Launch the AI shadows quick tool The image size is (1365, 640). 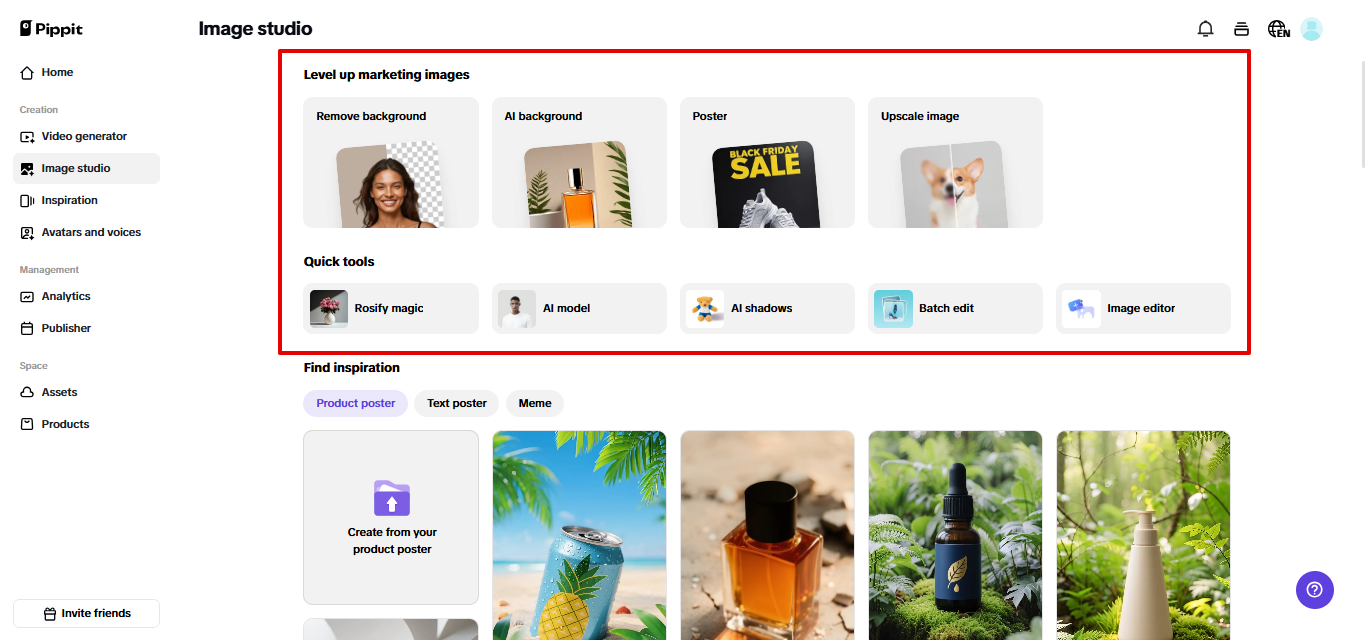point(767,308)
